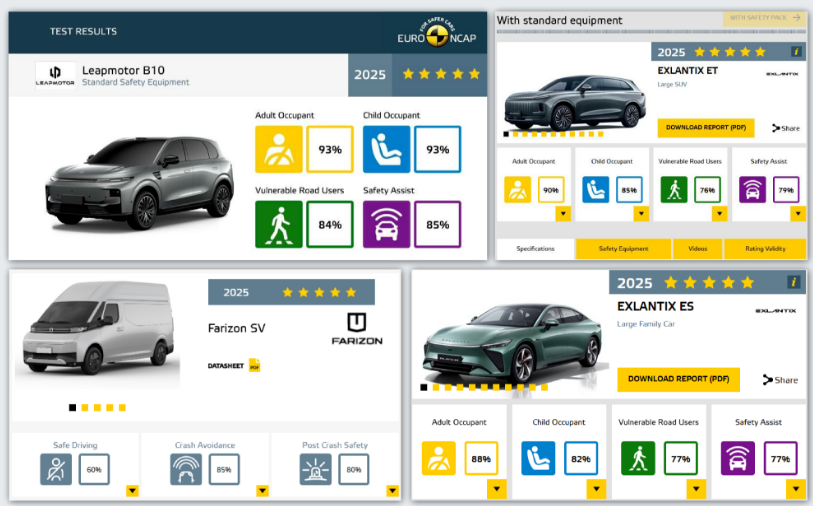The height and width of the screenshot is (506, 813).
Task: Click Farizon Post Crash Safety icon
Action: click(x=316, y=470)
